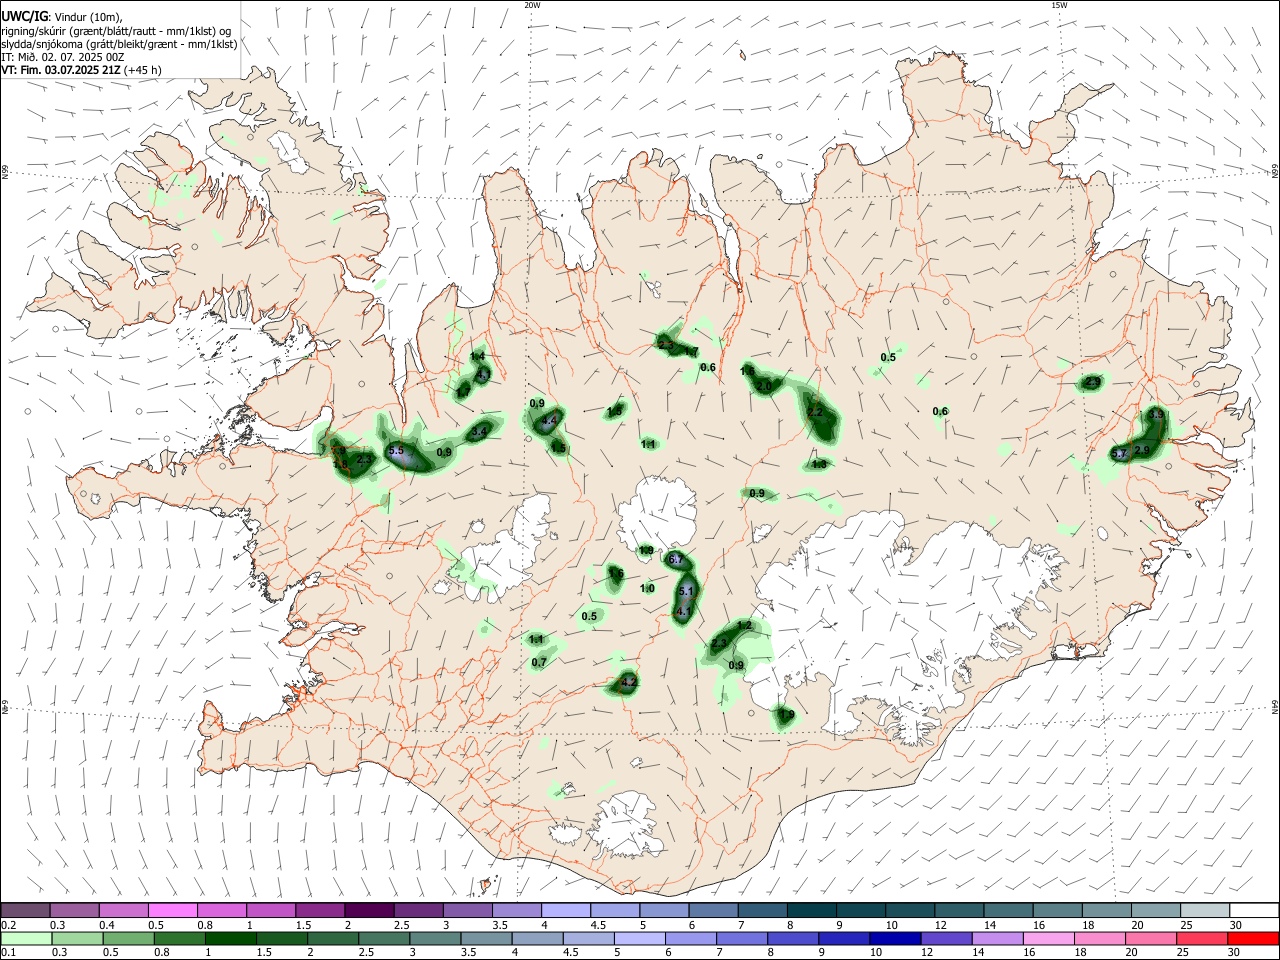Click the 2.9 precipitation value in the east
1280x960 pixels.
point(1142,450)
